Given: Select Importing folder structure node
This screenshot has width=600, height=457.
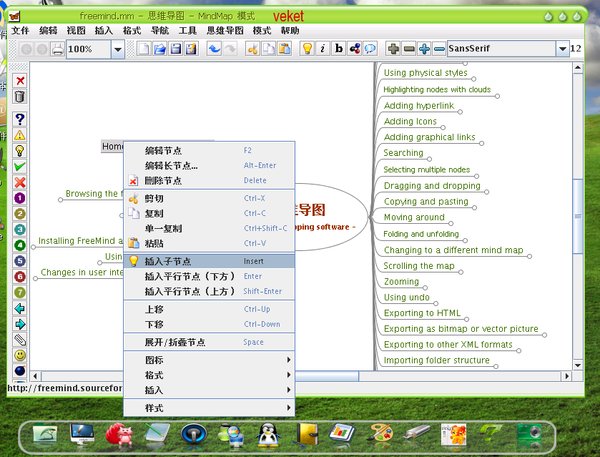Looking at the screenshot, I should tap(437, 360).
